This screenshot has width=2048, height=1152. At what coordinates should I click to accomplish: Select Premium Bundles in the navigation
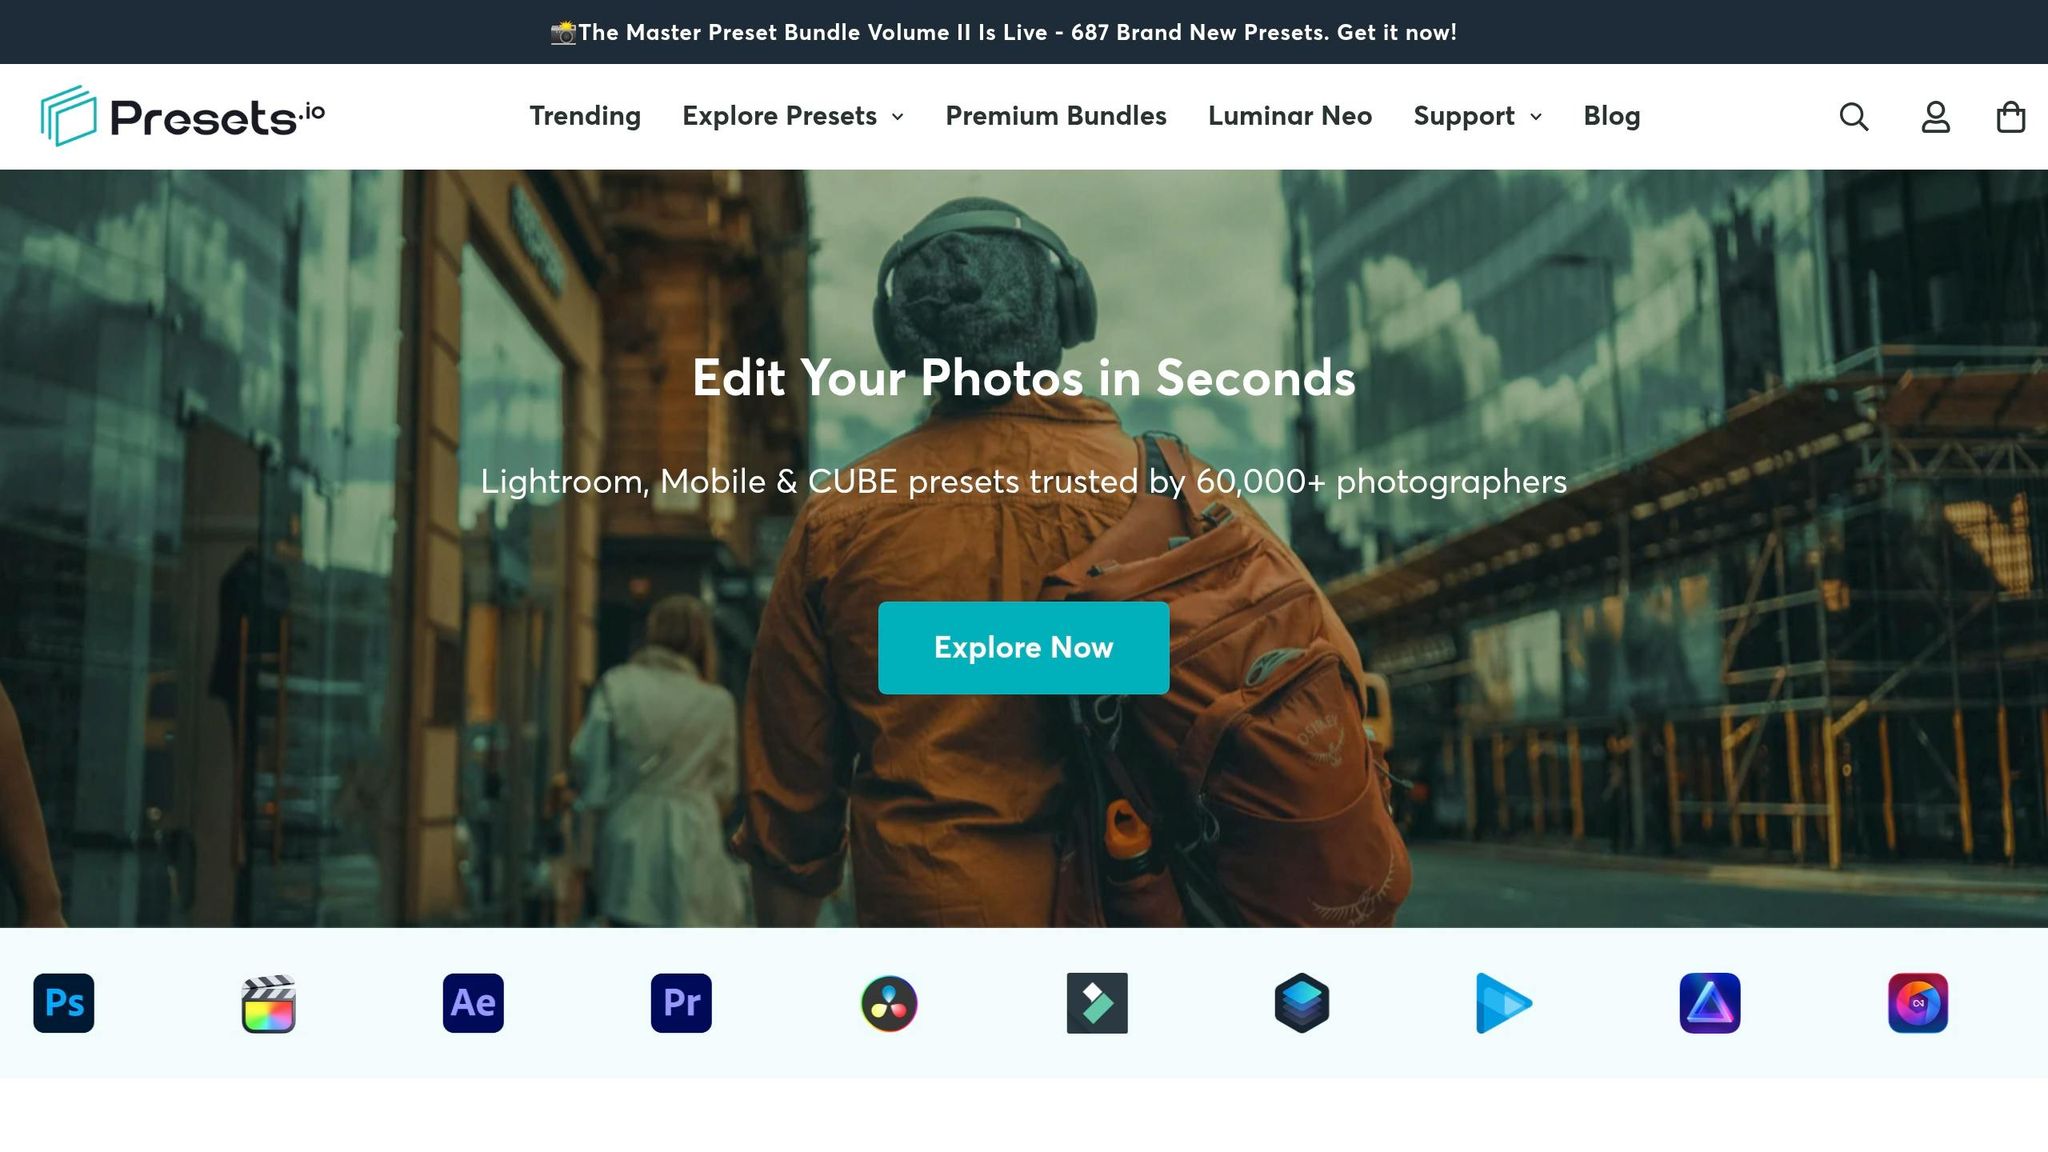click(1055, 117)
